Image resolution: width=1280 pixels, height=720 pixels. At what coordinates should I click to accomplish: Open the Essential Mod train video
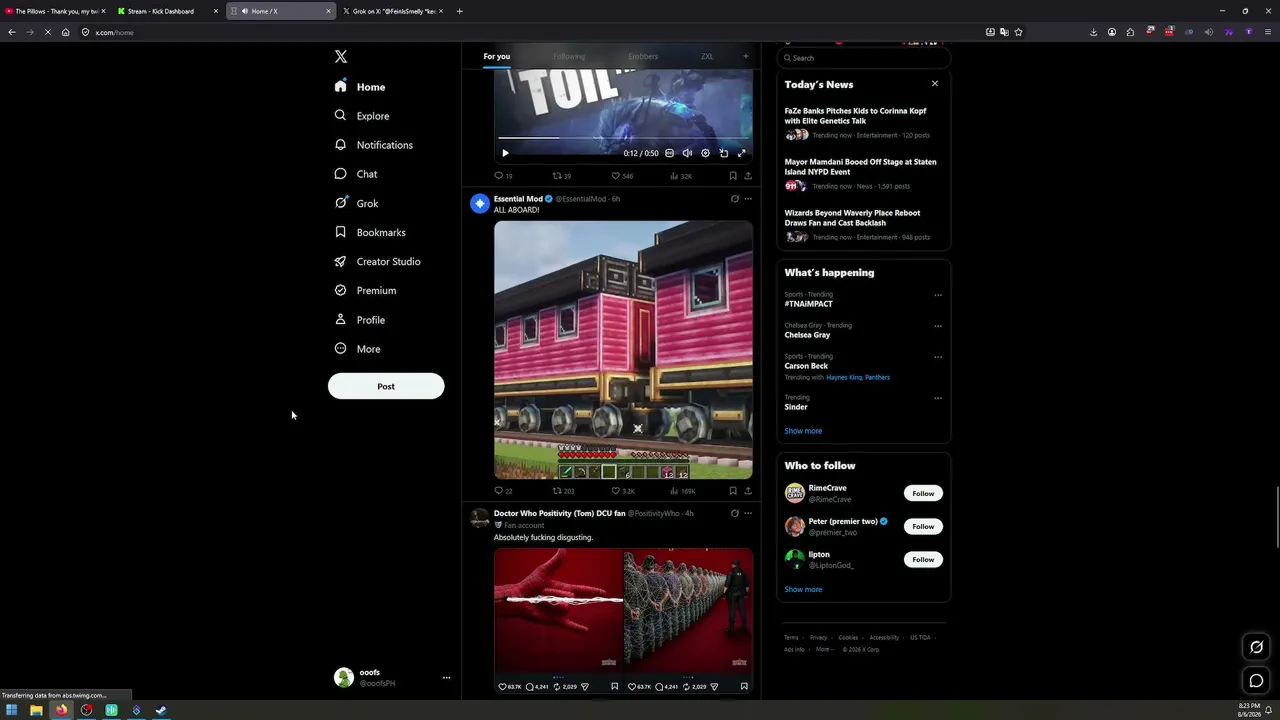tap(623, 350)
